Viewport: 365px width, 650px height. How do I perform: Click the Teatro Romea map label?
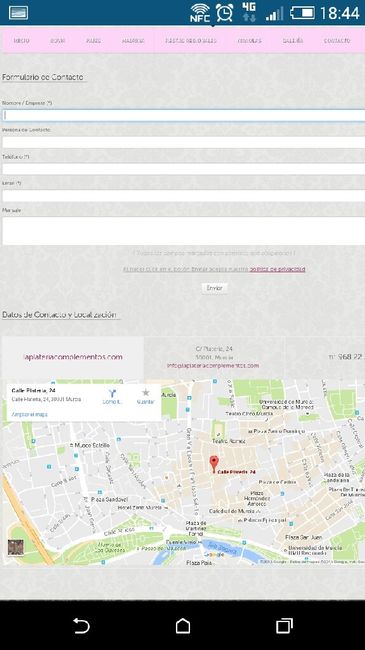pyautogui.click(x=229, y=441)
